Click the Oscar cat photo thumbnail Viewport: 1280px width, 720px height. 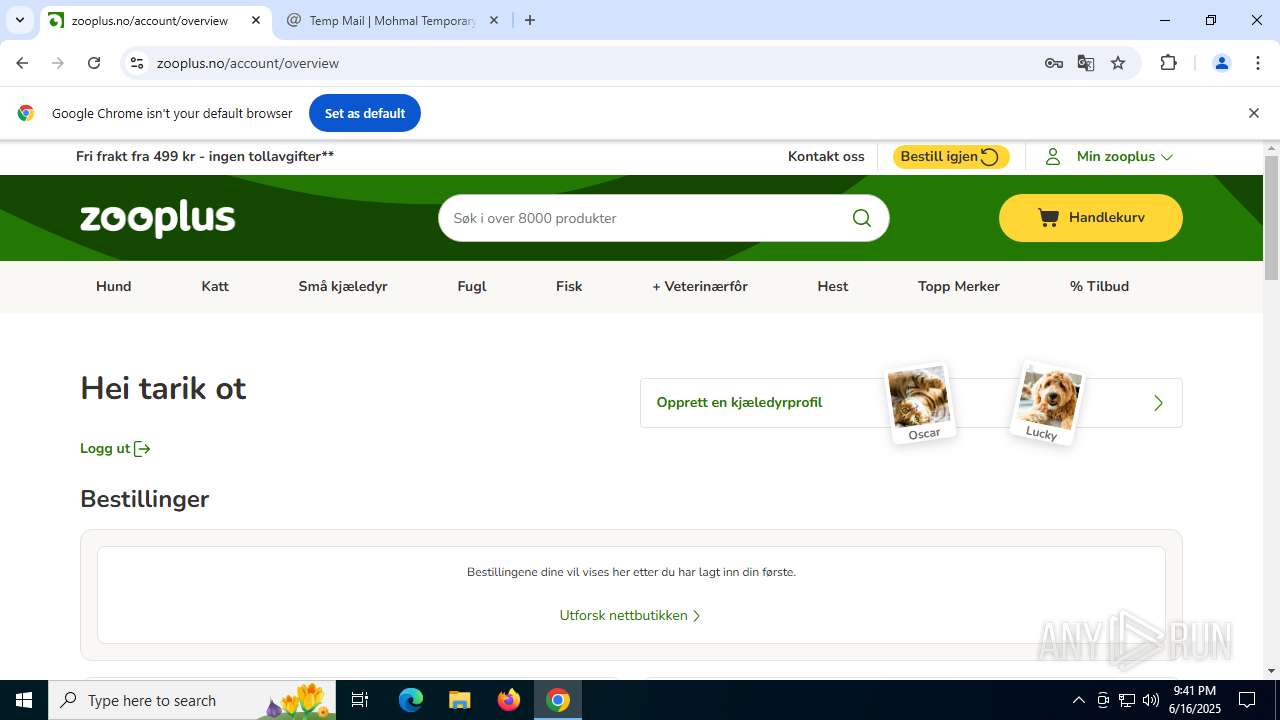pyautogui.click(x=921, y=404)
